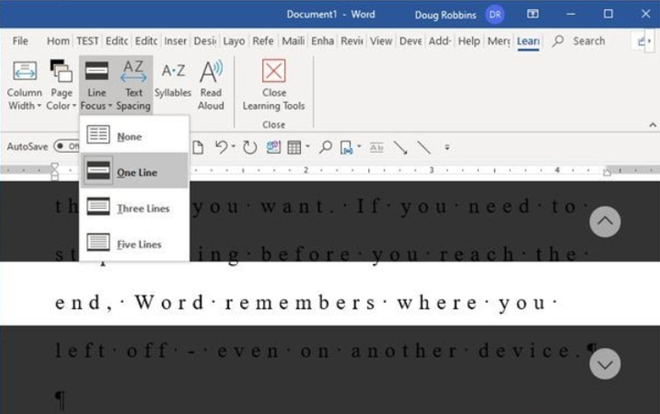
Task: Select the Learning Tools tab
Action: [528, 41]
